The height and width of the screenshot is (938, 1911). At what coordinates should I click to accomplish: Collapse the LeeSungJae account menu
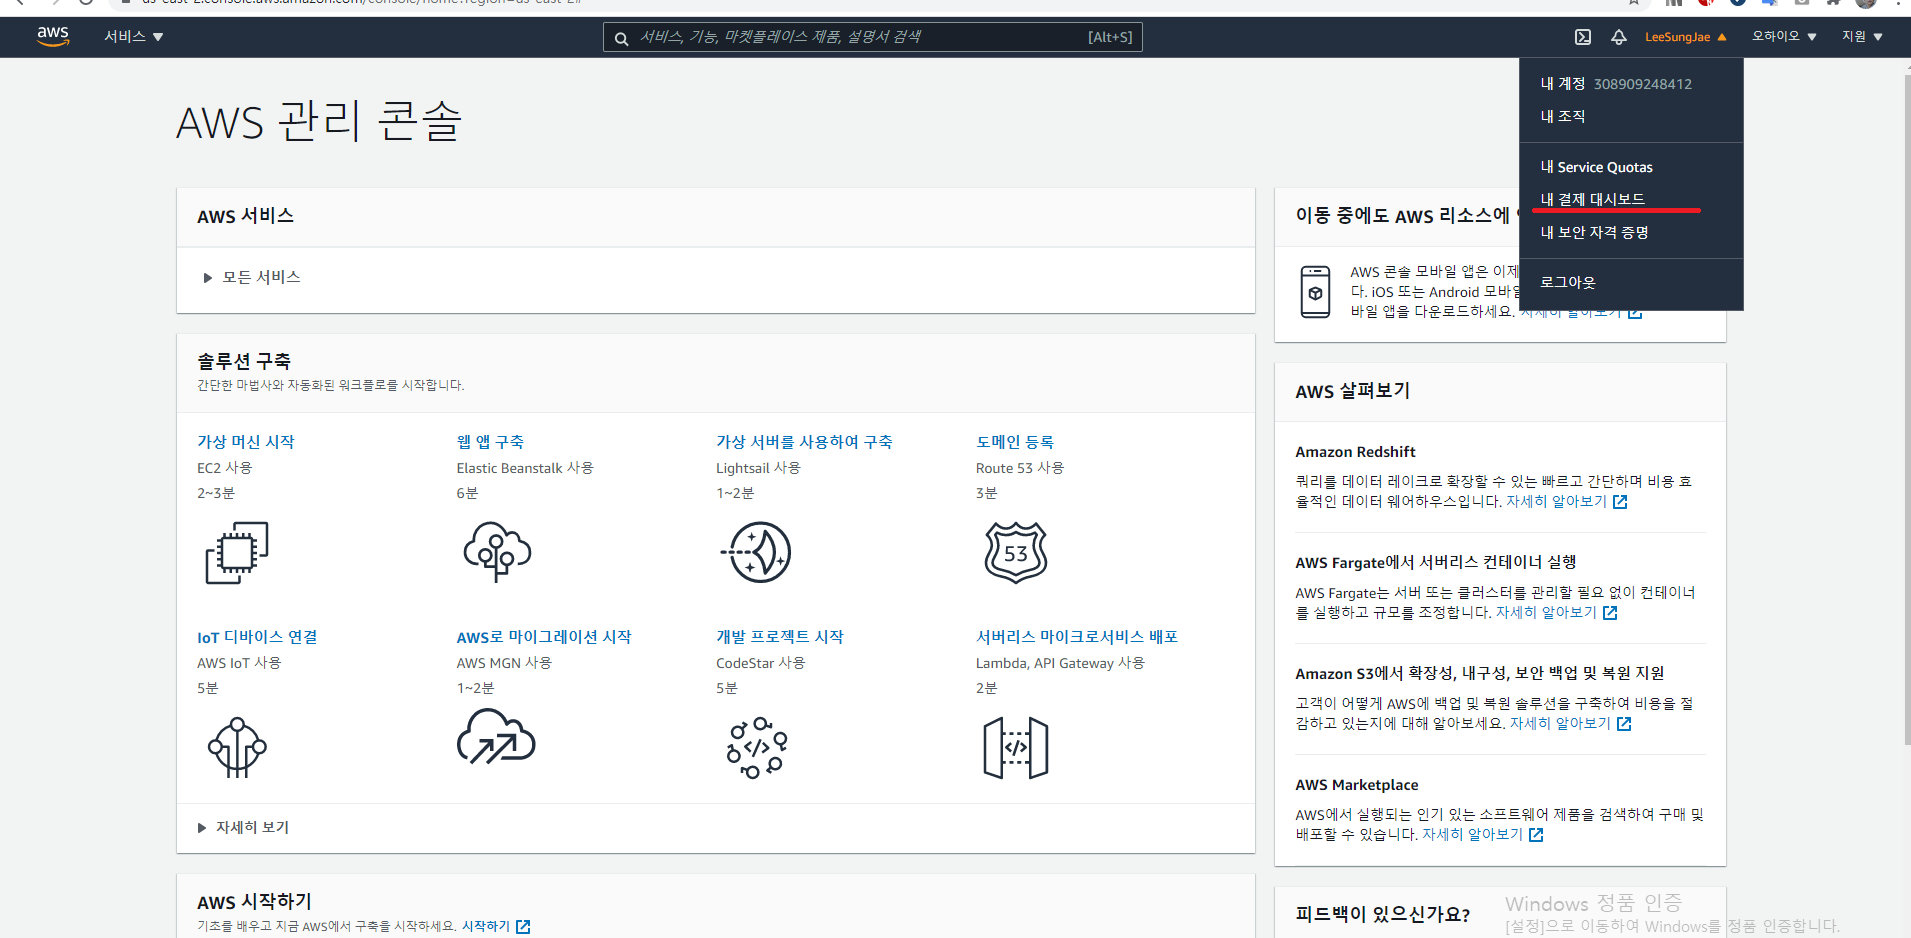coord(1686,37)
